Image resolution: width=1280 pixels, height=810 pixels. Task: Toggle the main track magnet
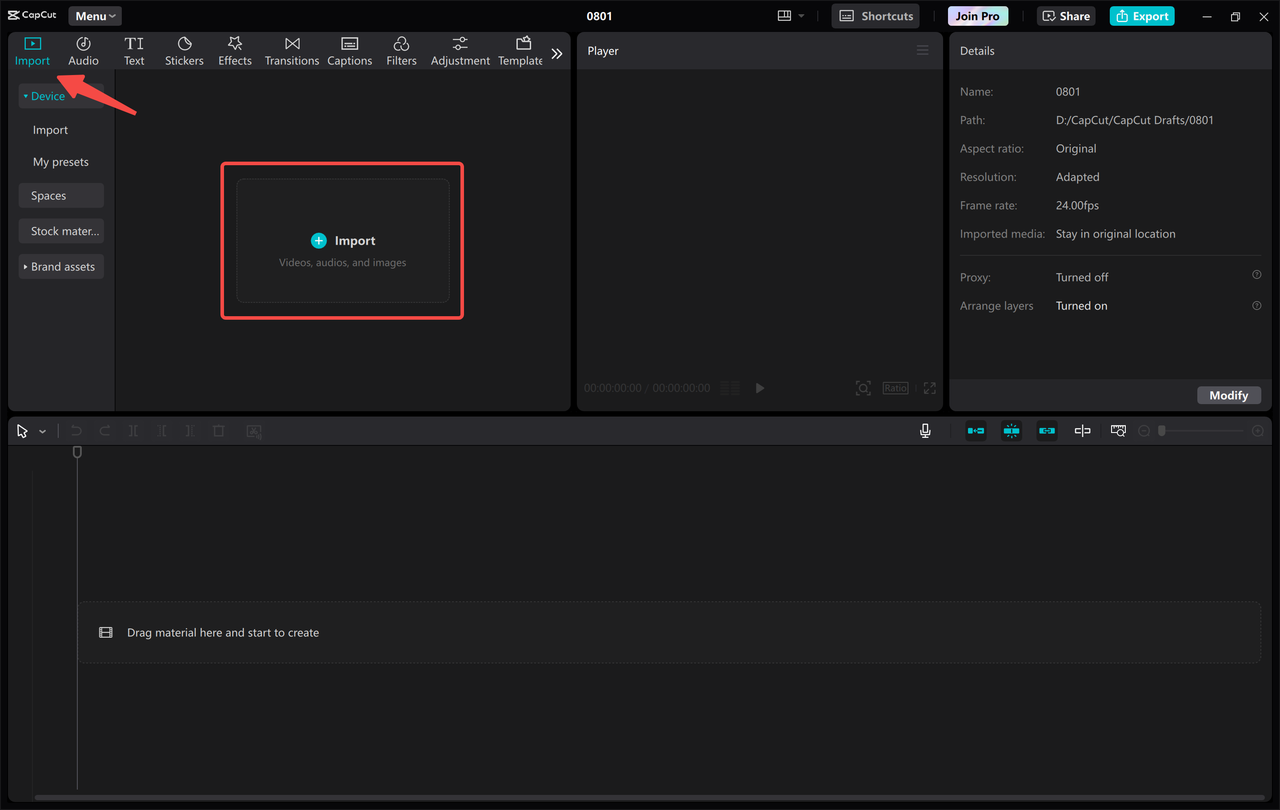pyautogui.click(x=975, y=430)
